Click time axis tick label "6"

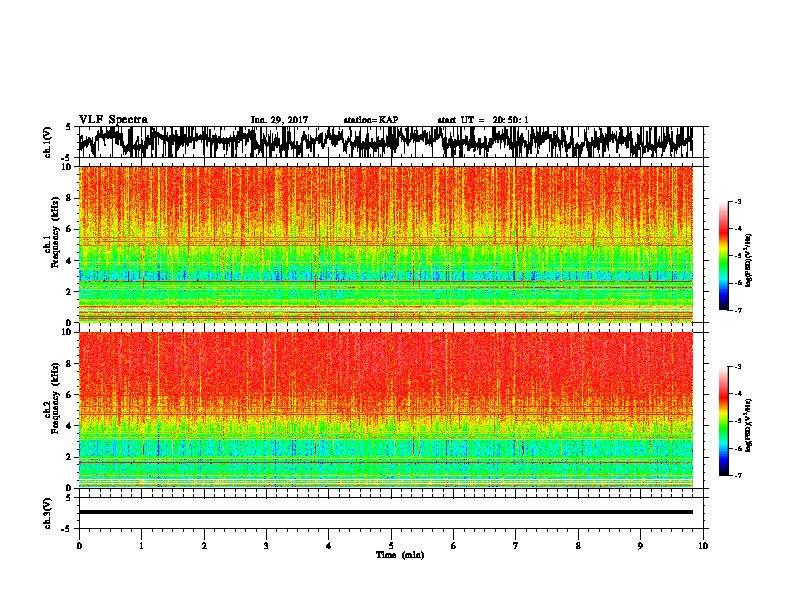pos(453,546)
